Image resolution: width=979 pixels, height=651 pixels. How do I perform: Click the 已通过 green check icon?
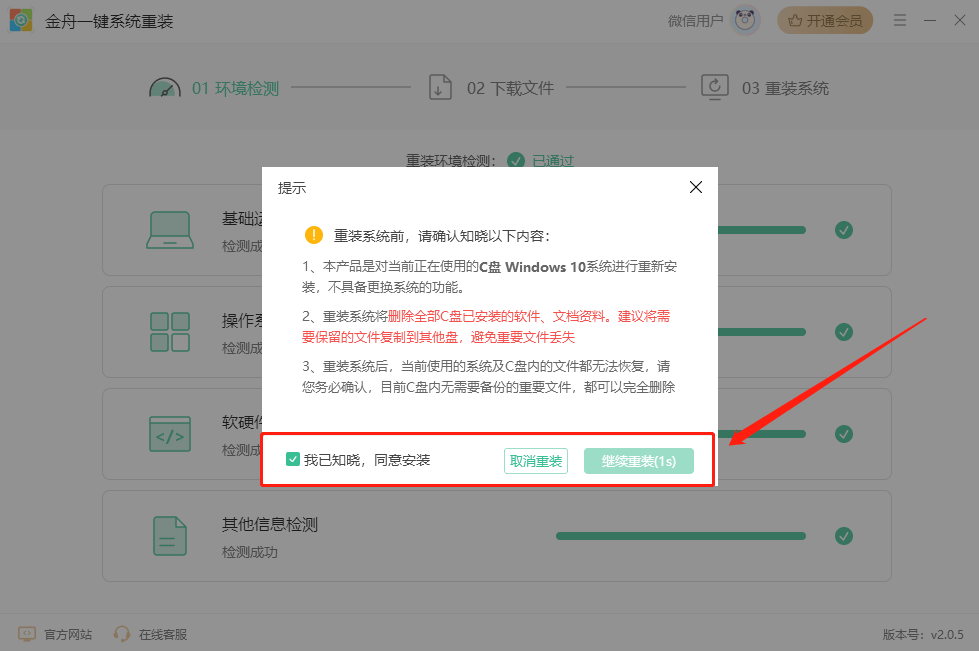tap(516, 160)
